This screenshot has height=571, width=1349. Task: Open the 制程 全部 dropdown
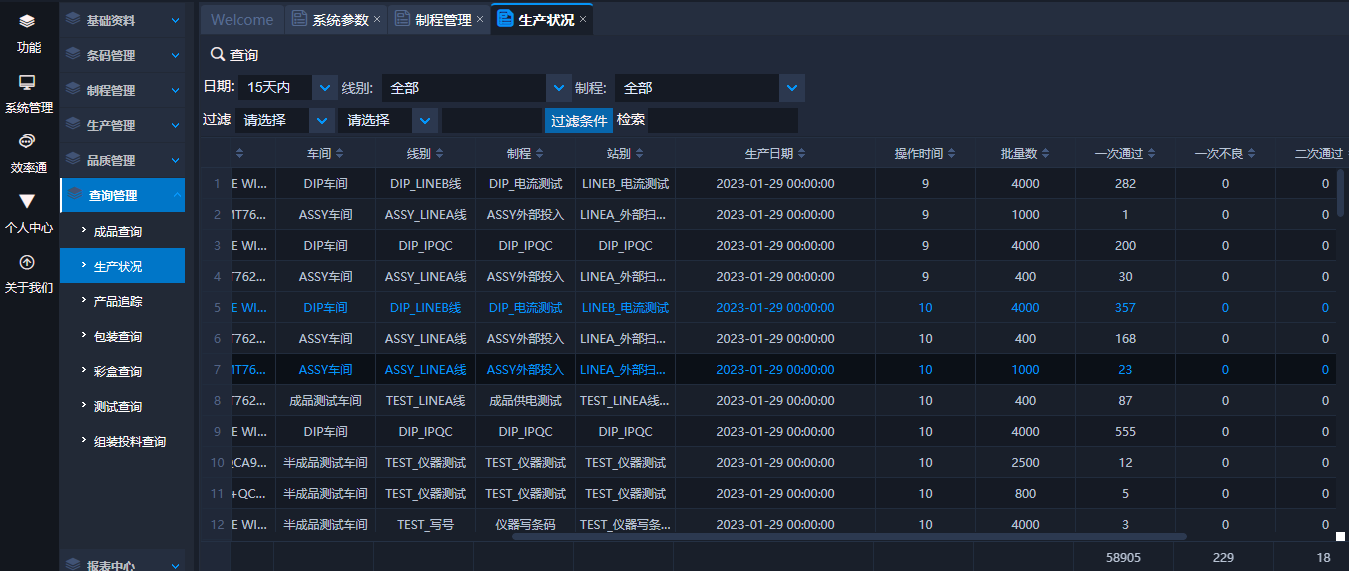click(791, 88)
